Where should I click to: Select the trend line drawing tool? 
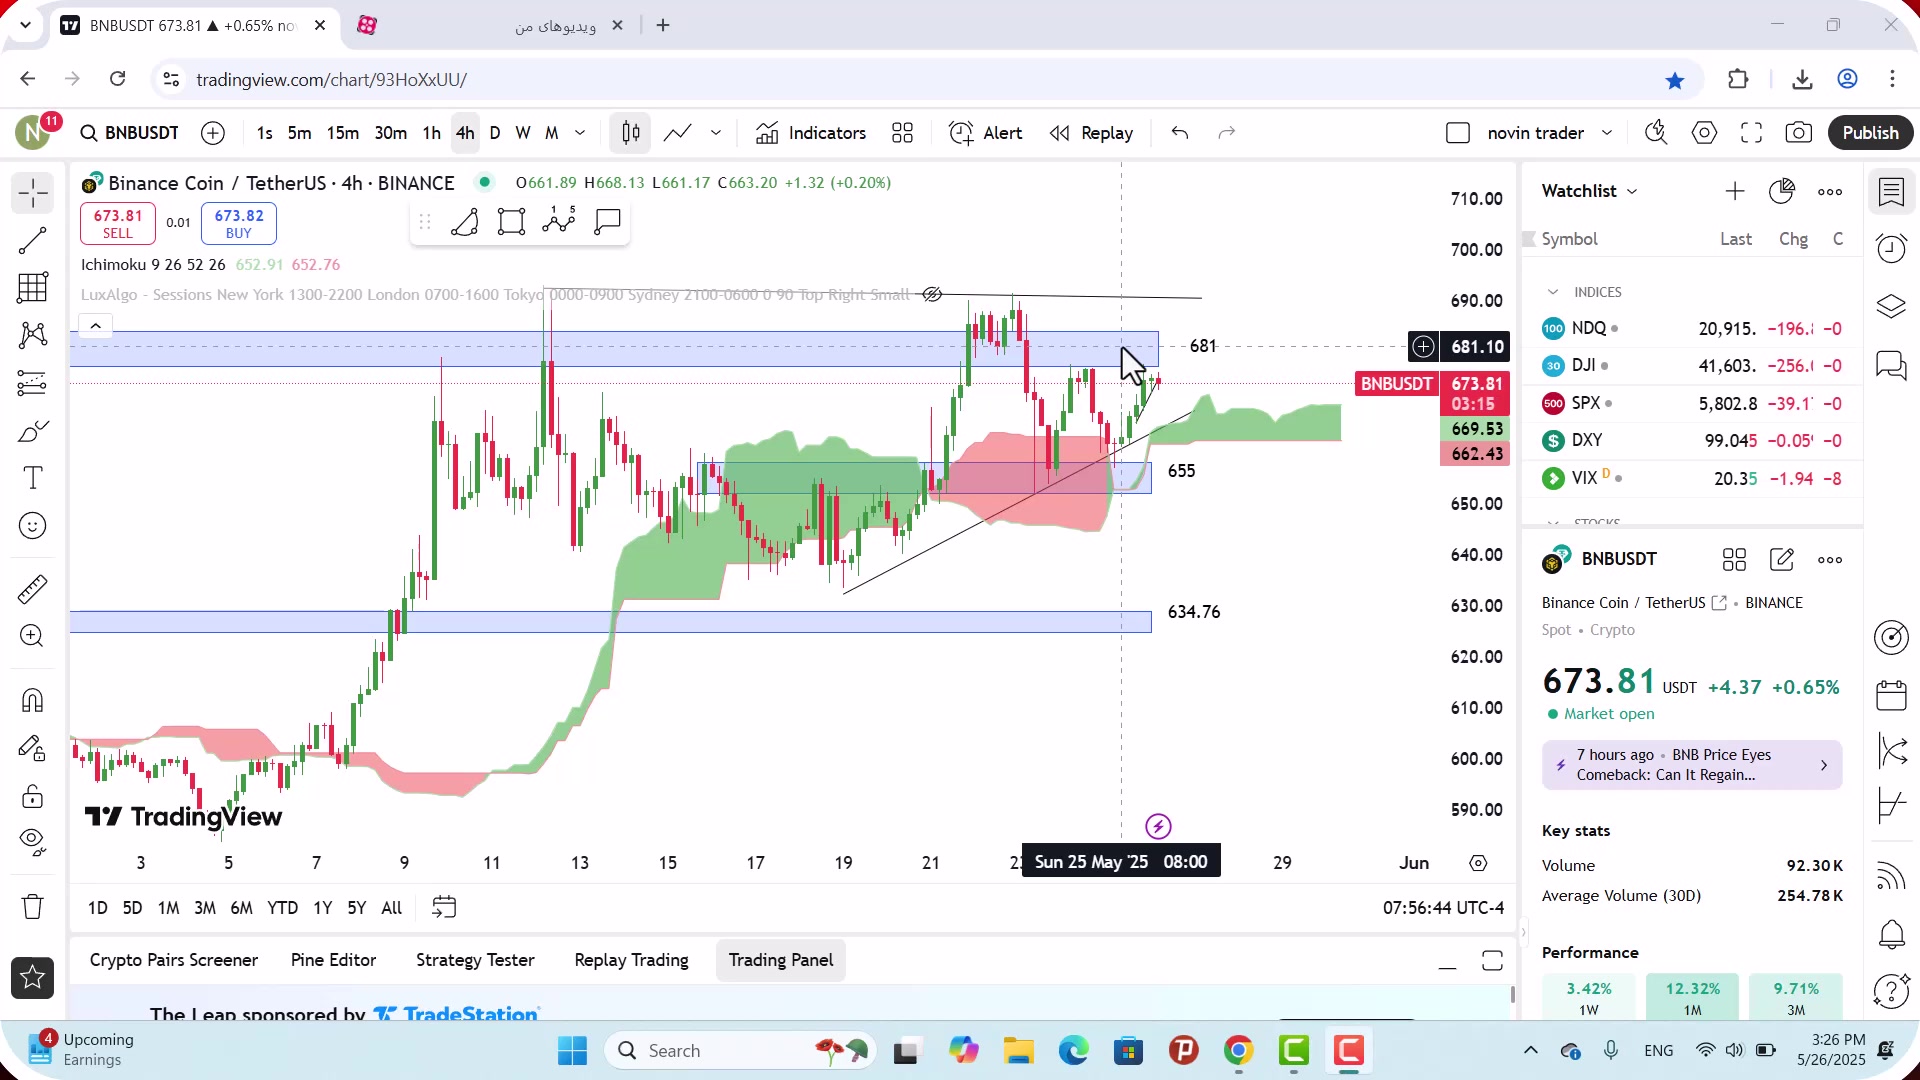coord(32,240)
